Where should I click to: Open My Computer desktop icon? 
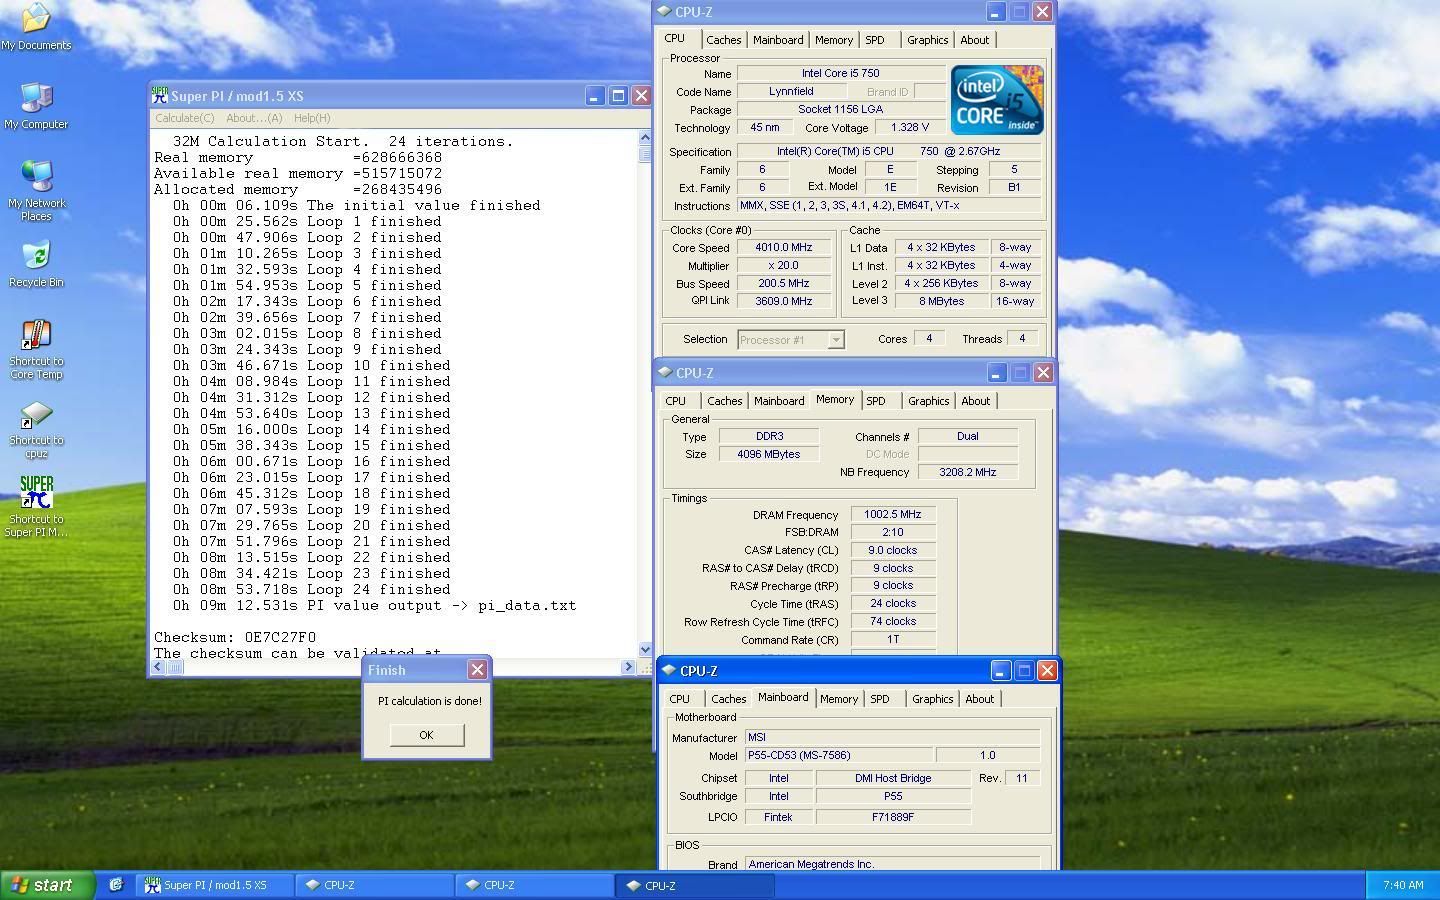pos(36,106)
